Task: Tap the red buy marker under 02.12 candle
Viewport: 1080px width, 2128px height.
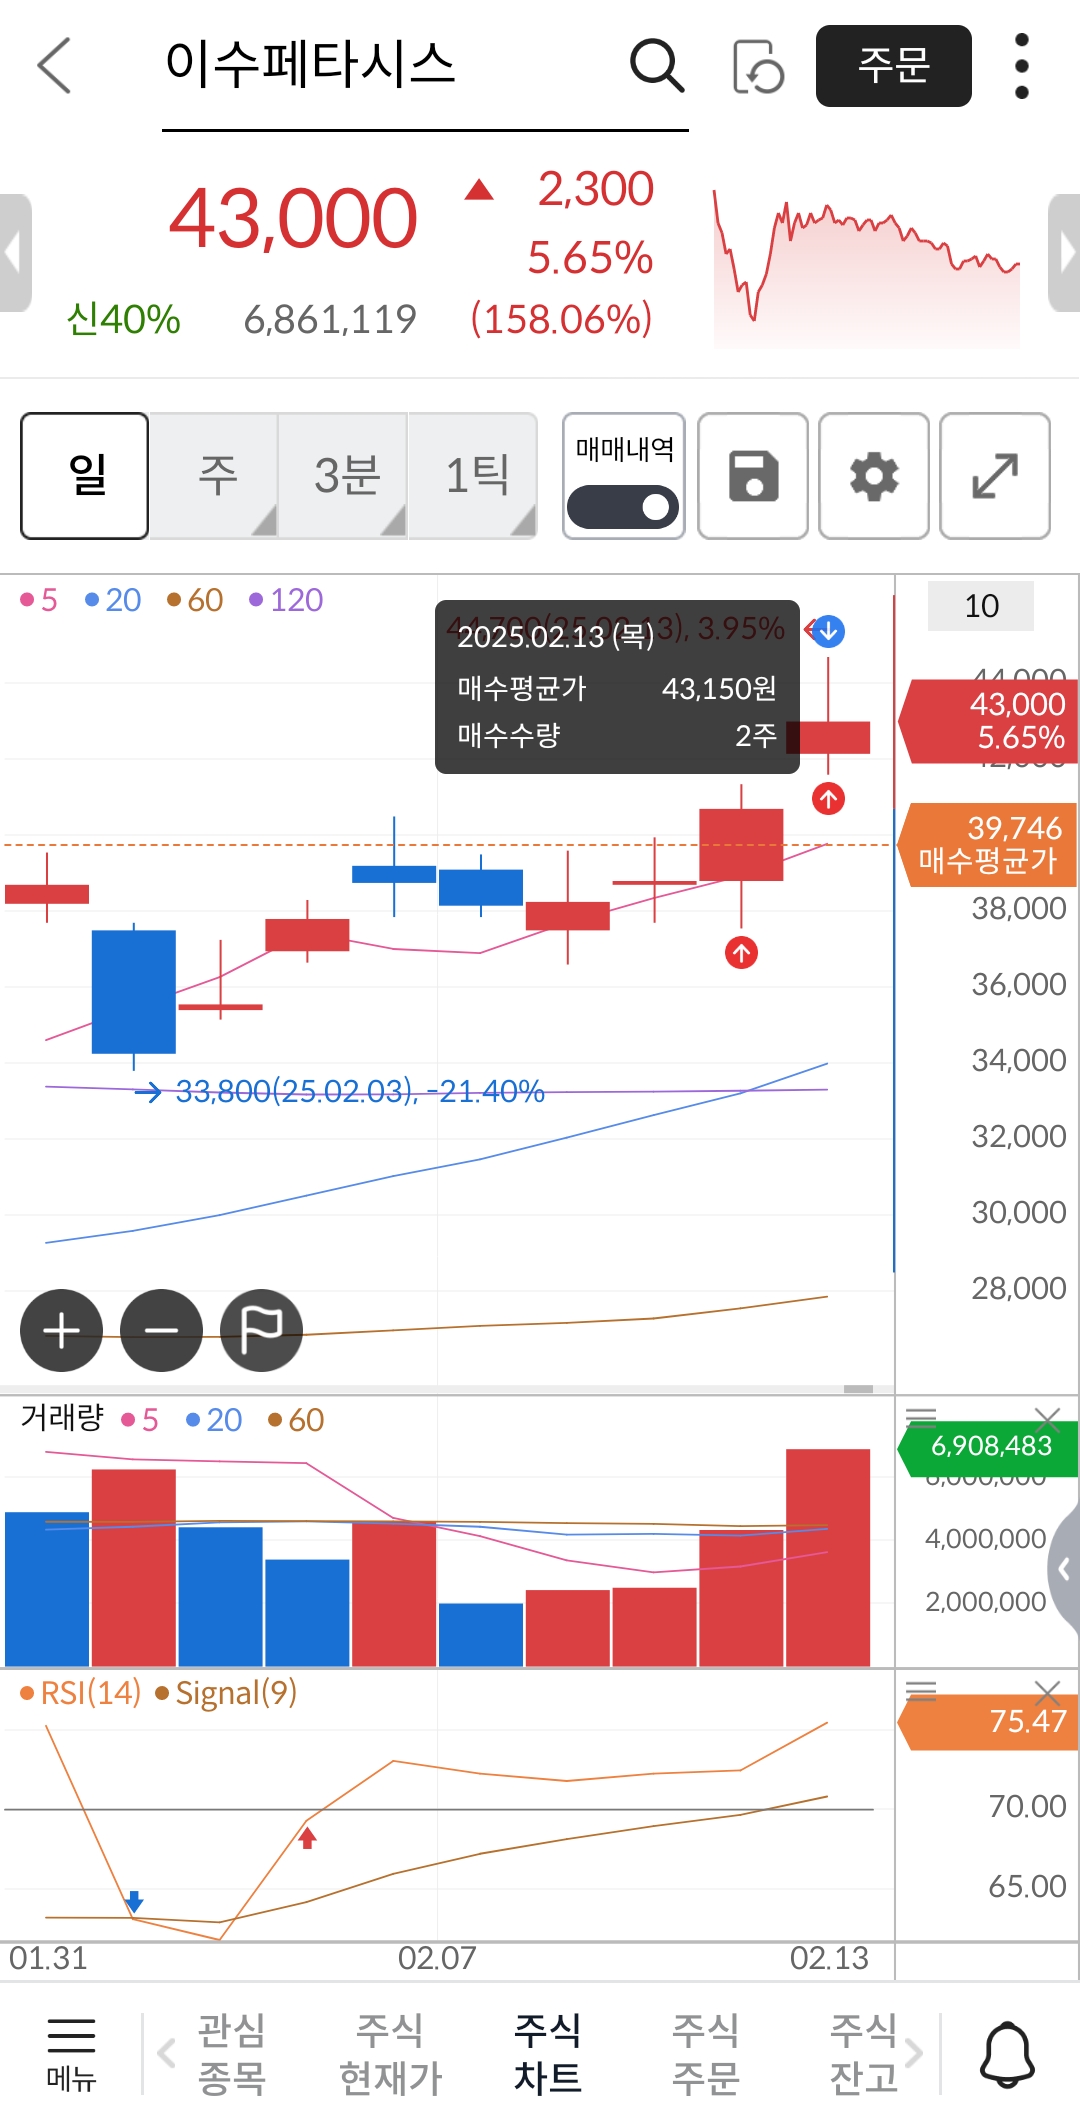Action: point(741,953)
